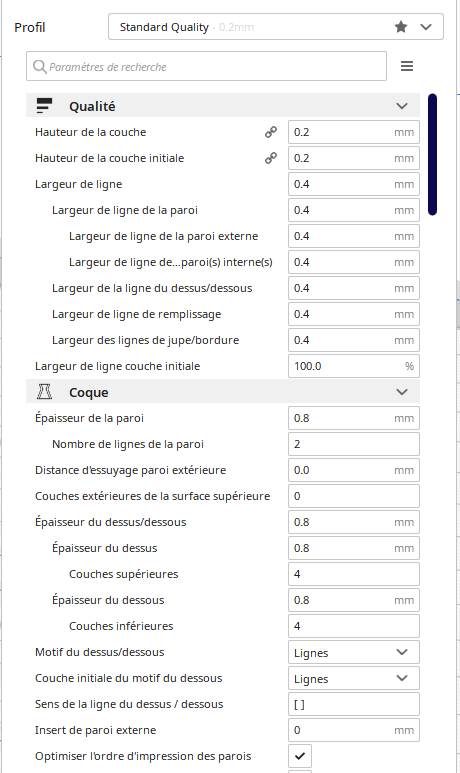
Task: Click the link icon beside Hauteur de la couche initiale
Action: pyautogui.click(x=271, y=158)
